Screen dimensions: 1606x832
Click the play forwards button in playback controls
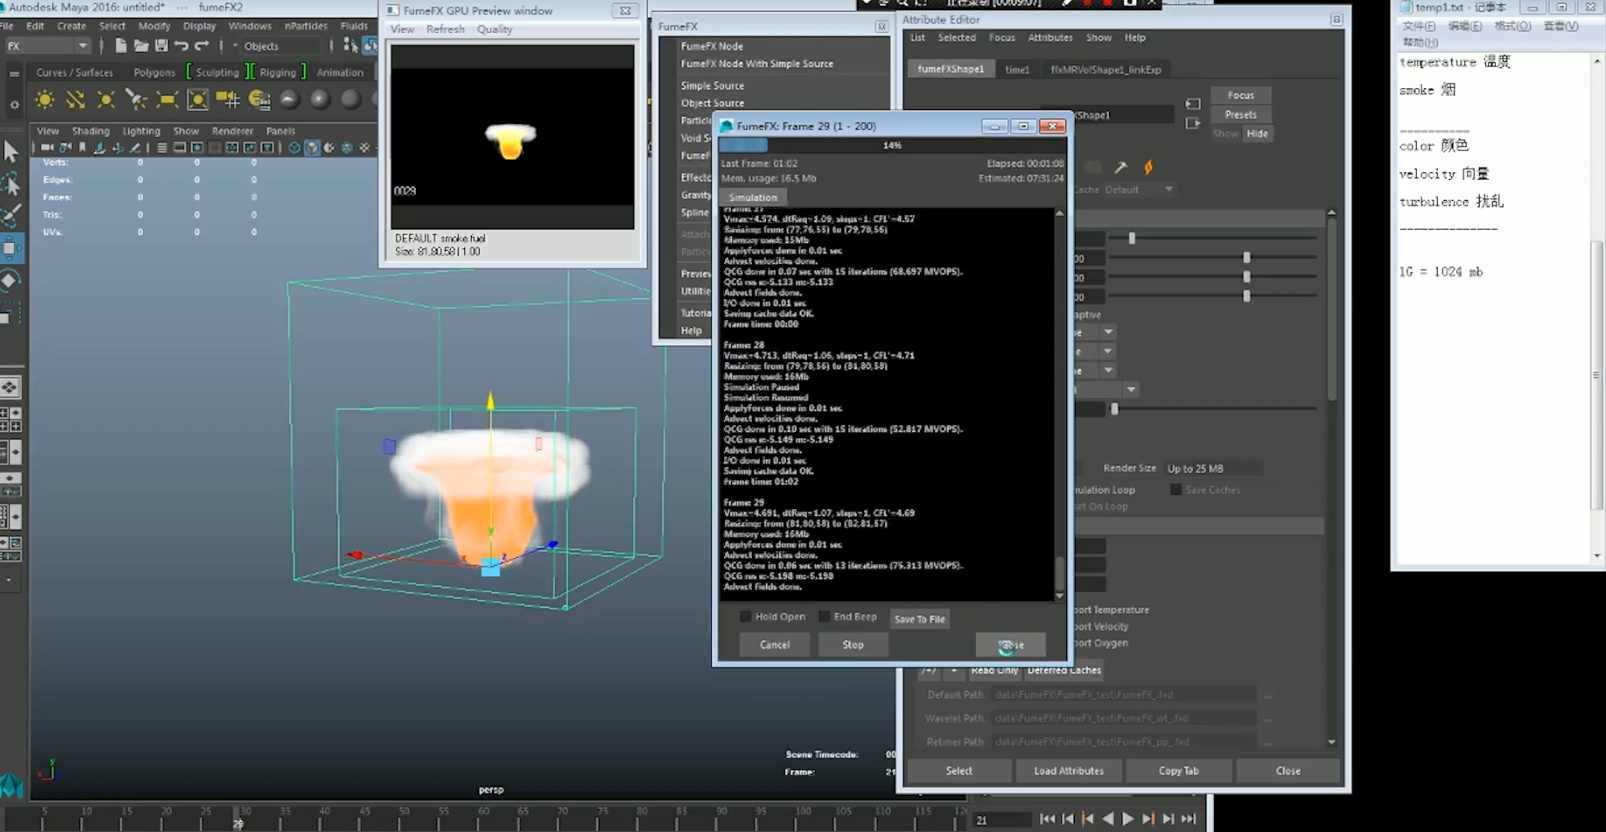coord(1128,819)
